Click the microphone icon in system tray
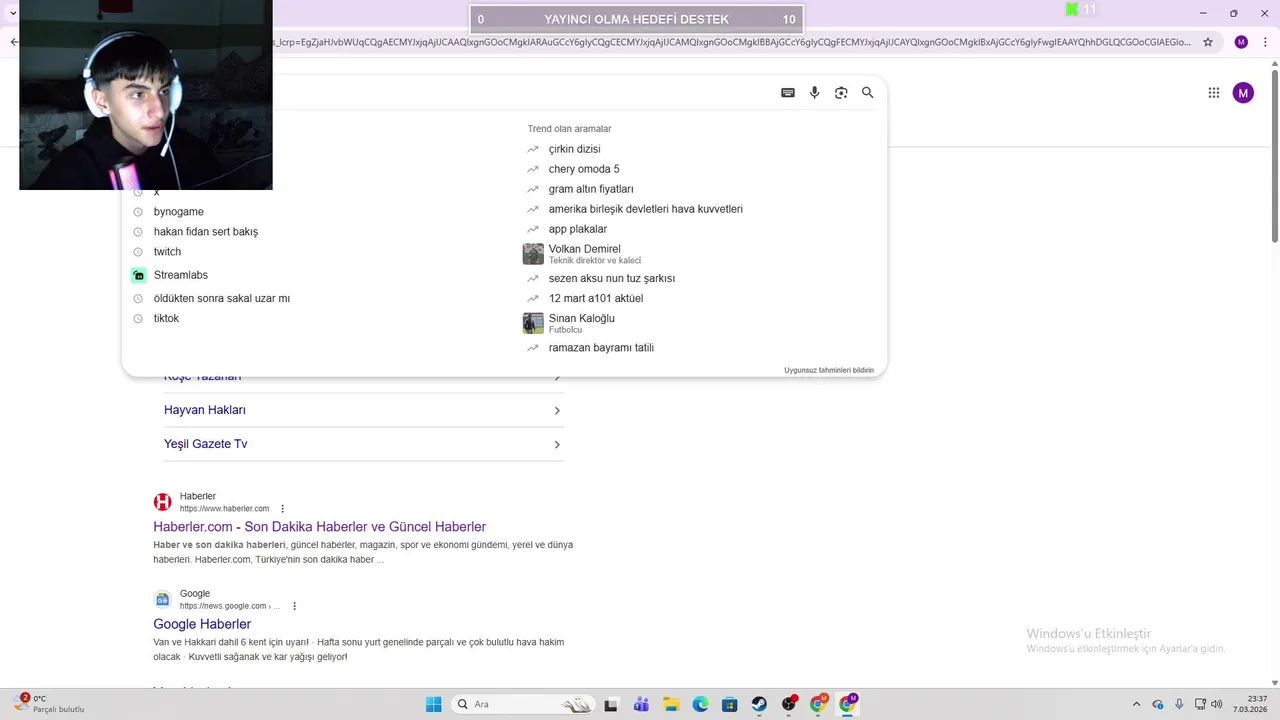1280x720 pixels. tap(1179, 704)
